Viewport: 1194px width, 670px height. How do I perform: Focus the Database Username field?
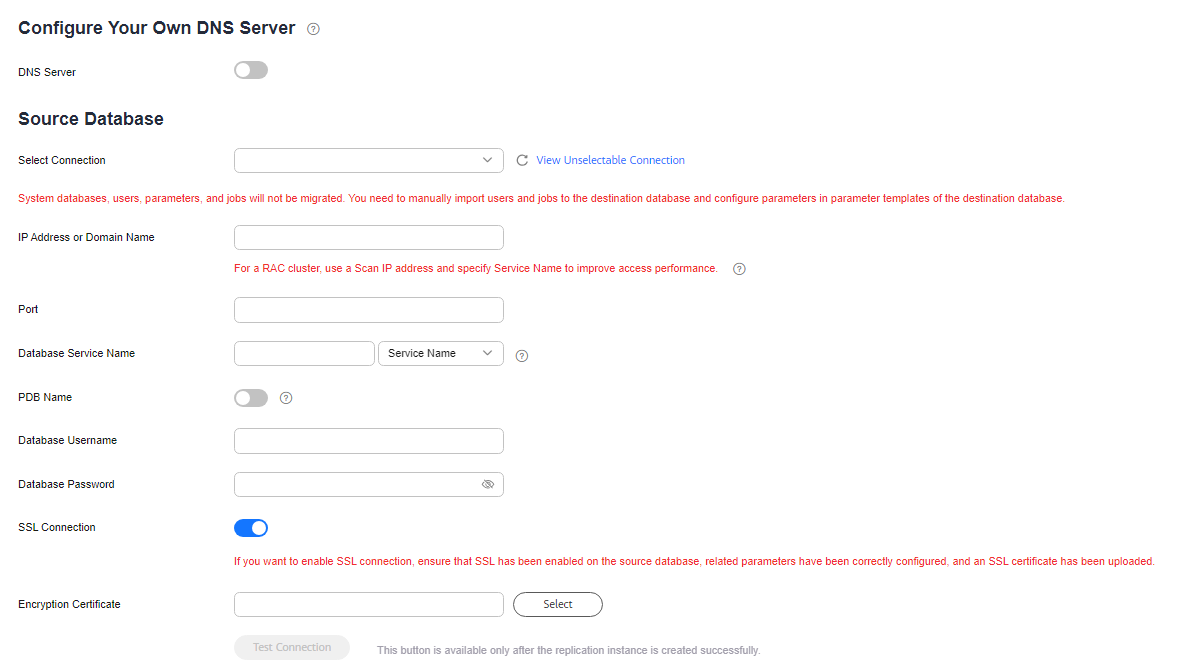click(x=368, y=441)
